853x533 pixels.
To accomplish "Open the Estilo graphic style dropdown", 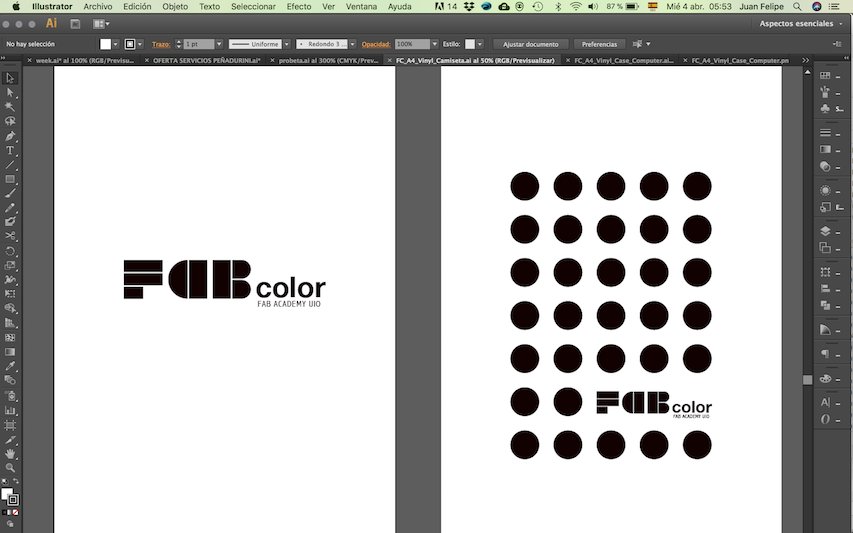I will [x=479, y=44].
